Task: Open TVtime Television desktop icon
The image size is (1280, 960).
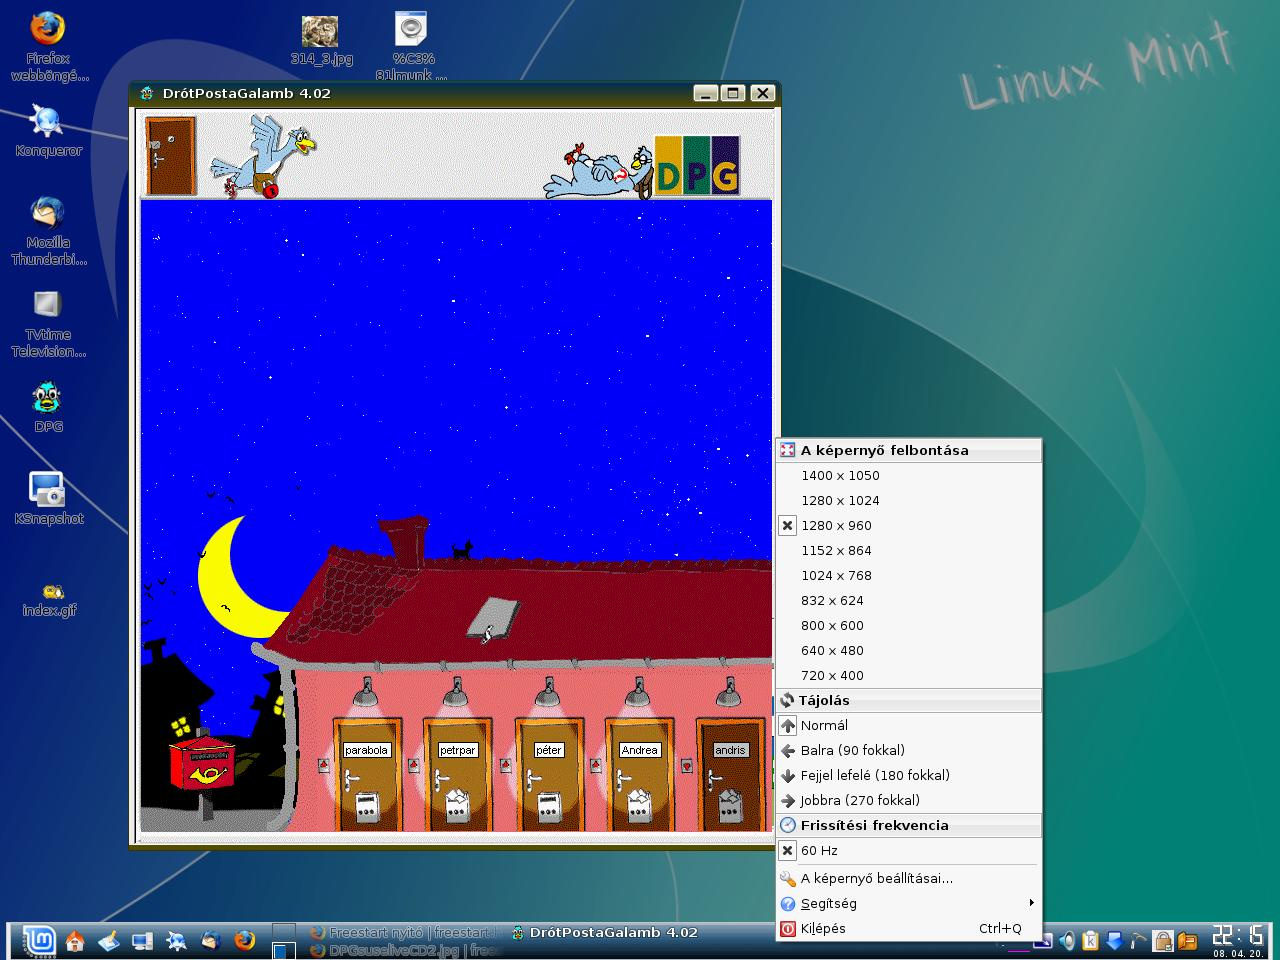Action: (x=48, y=323)
